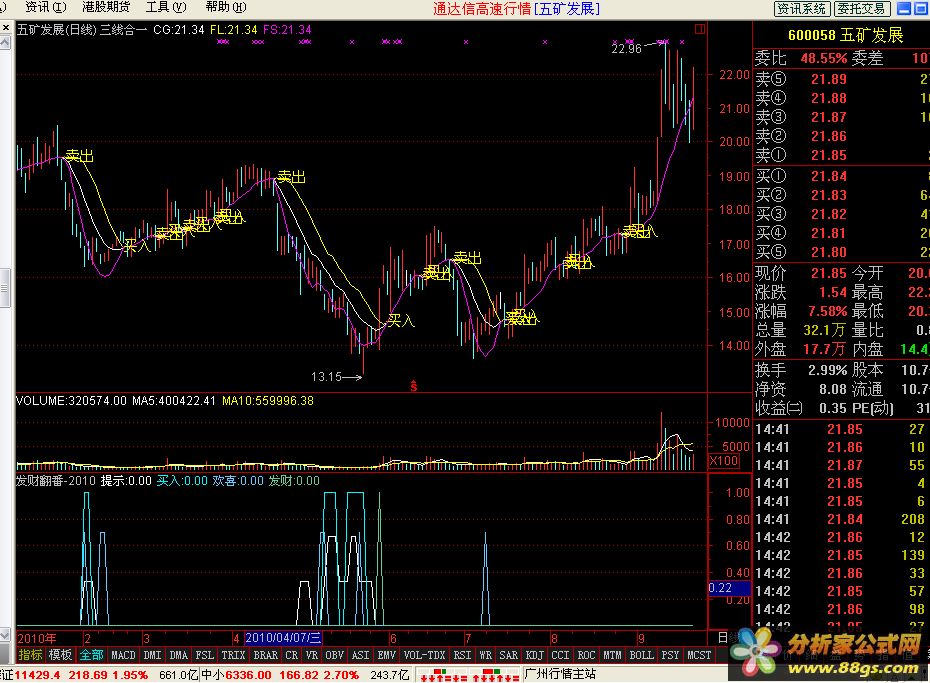Switch to the PSY indicator

point(671,655)
